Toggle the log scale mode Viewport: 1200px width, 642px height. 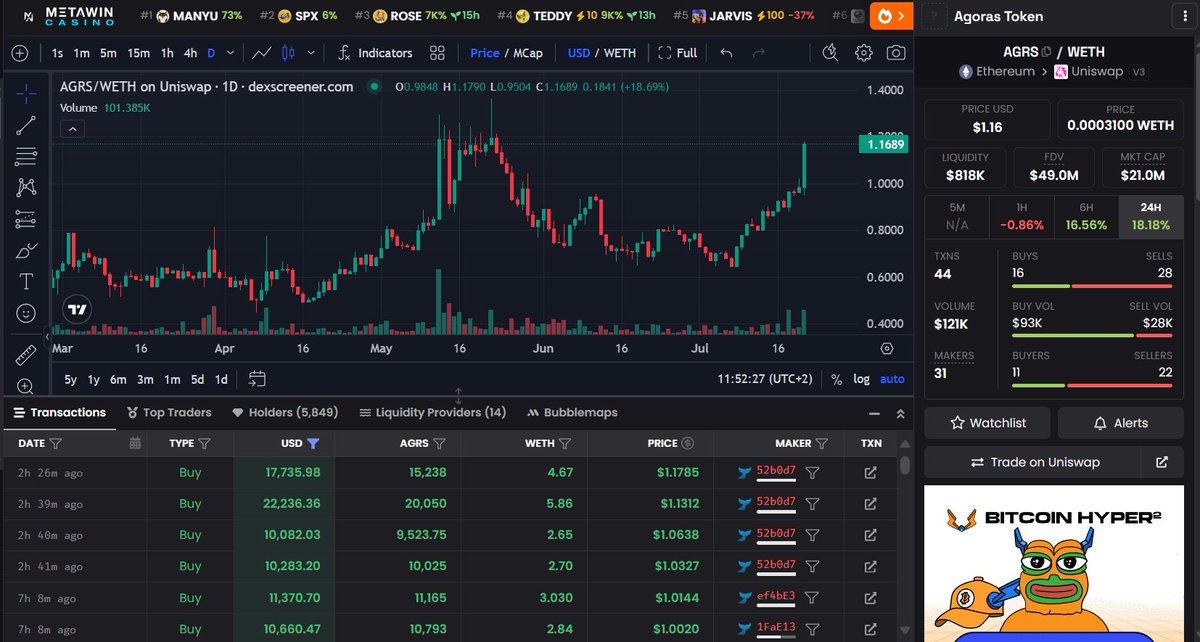[861, 379]
